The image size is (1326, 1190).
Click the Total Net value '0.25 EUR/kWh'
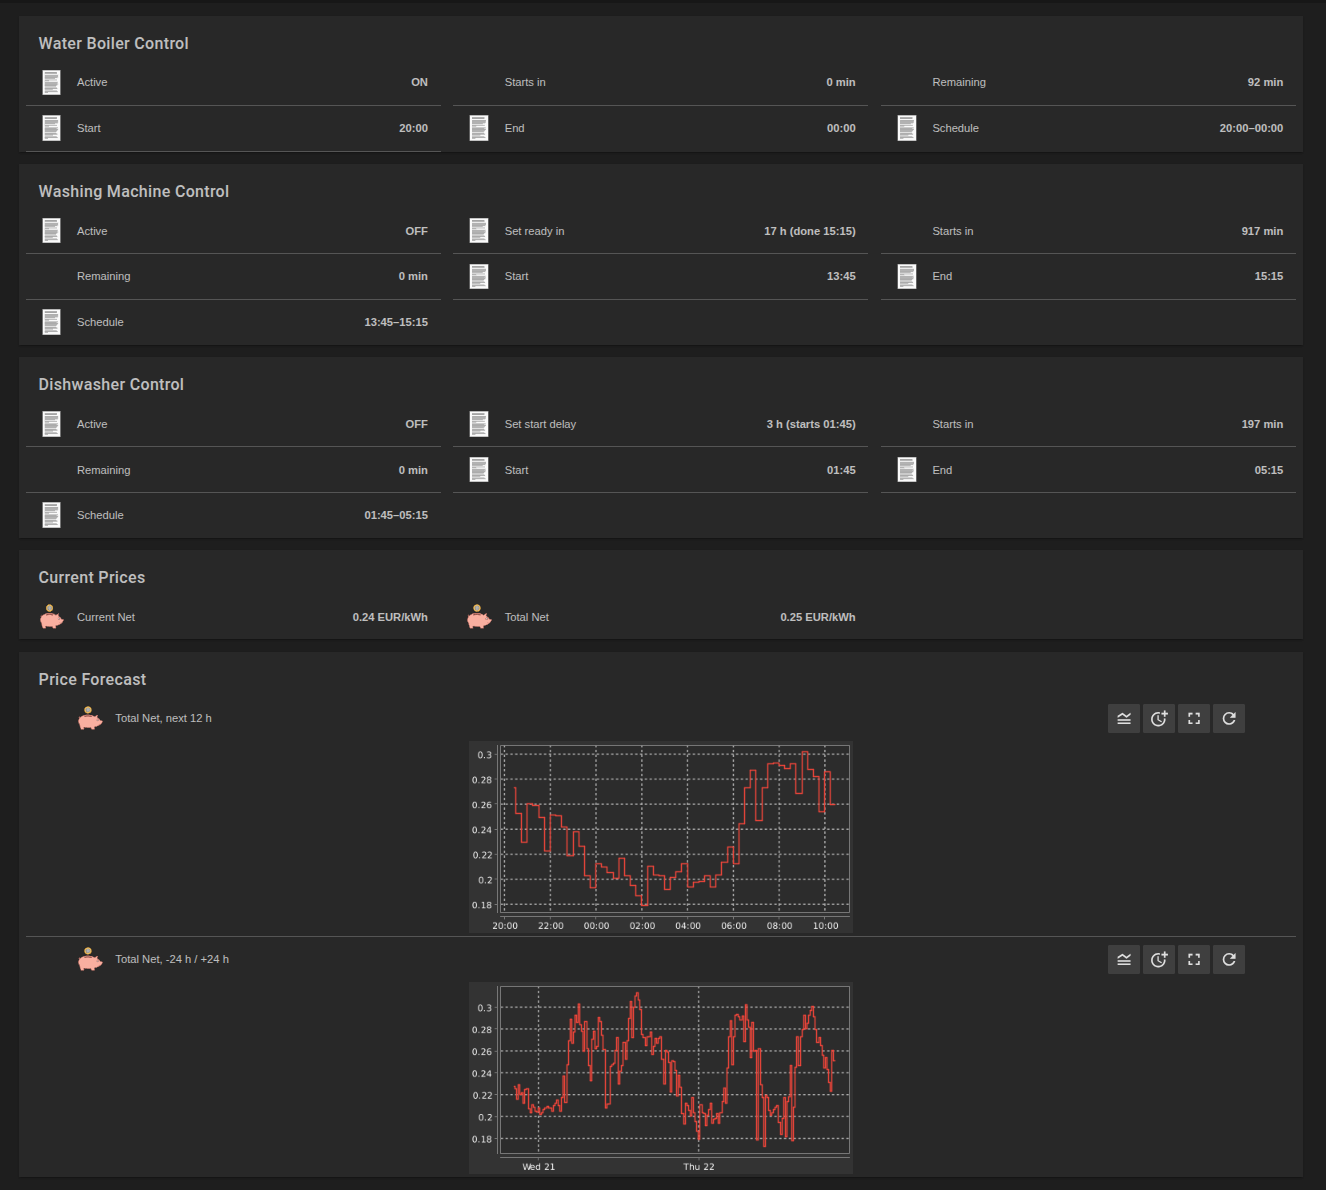pyautogui.click(x=818, y=617)
